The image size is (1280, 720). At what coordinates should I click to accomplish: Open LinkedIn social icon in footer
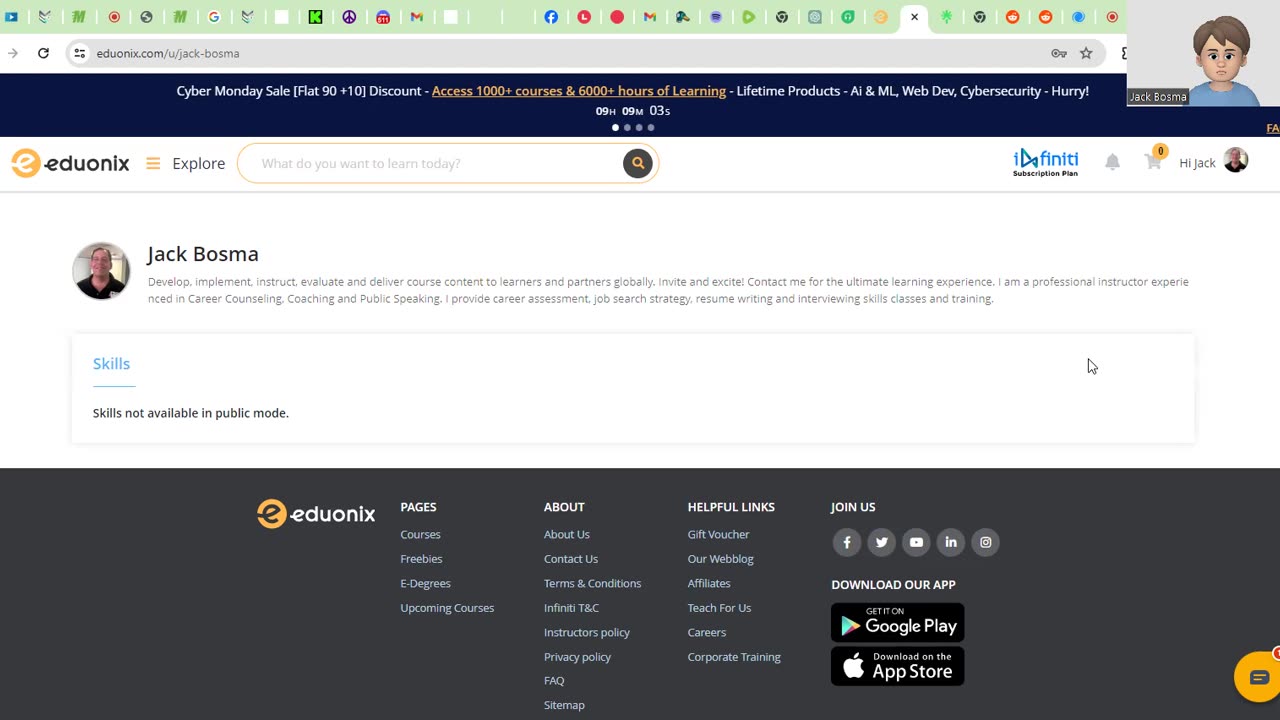(x=951, y=542)
